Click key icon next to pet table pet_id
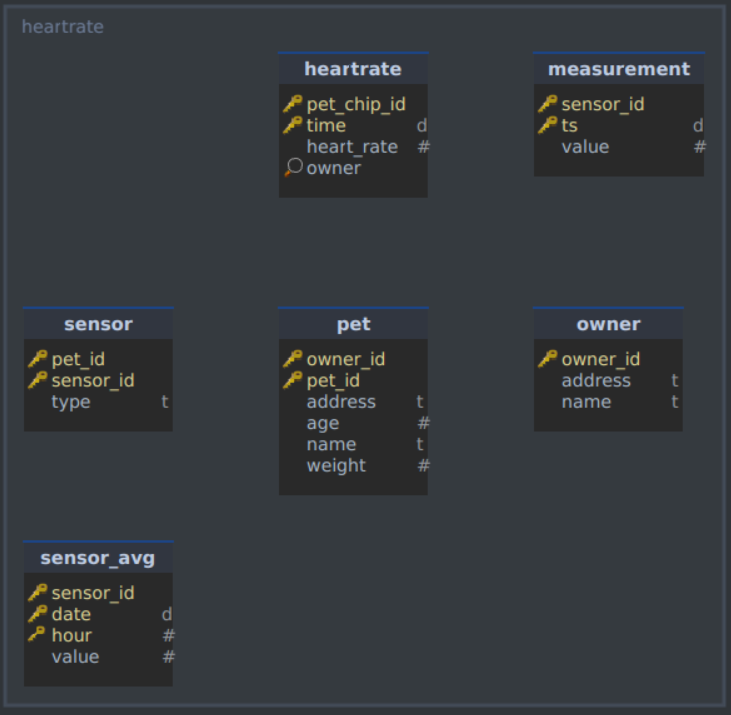731x715 pixels. [293, 380]
